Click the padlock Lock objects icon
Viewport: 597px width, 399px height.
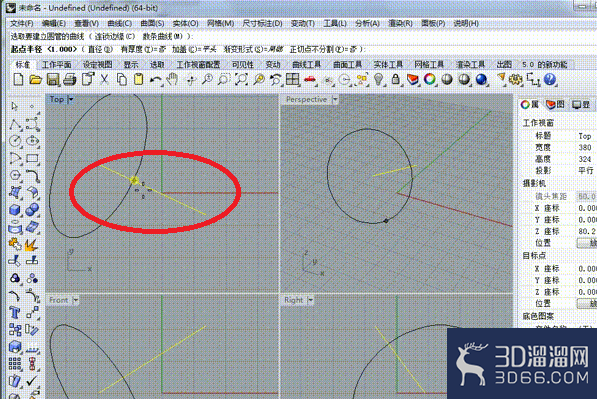(x=396, y=79)
